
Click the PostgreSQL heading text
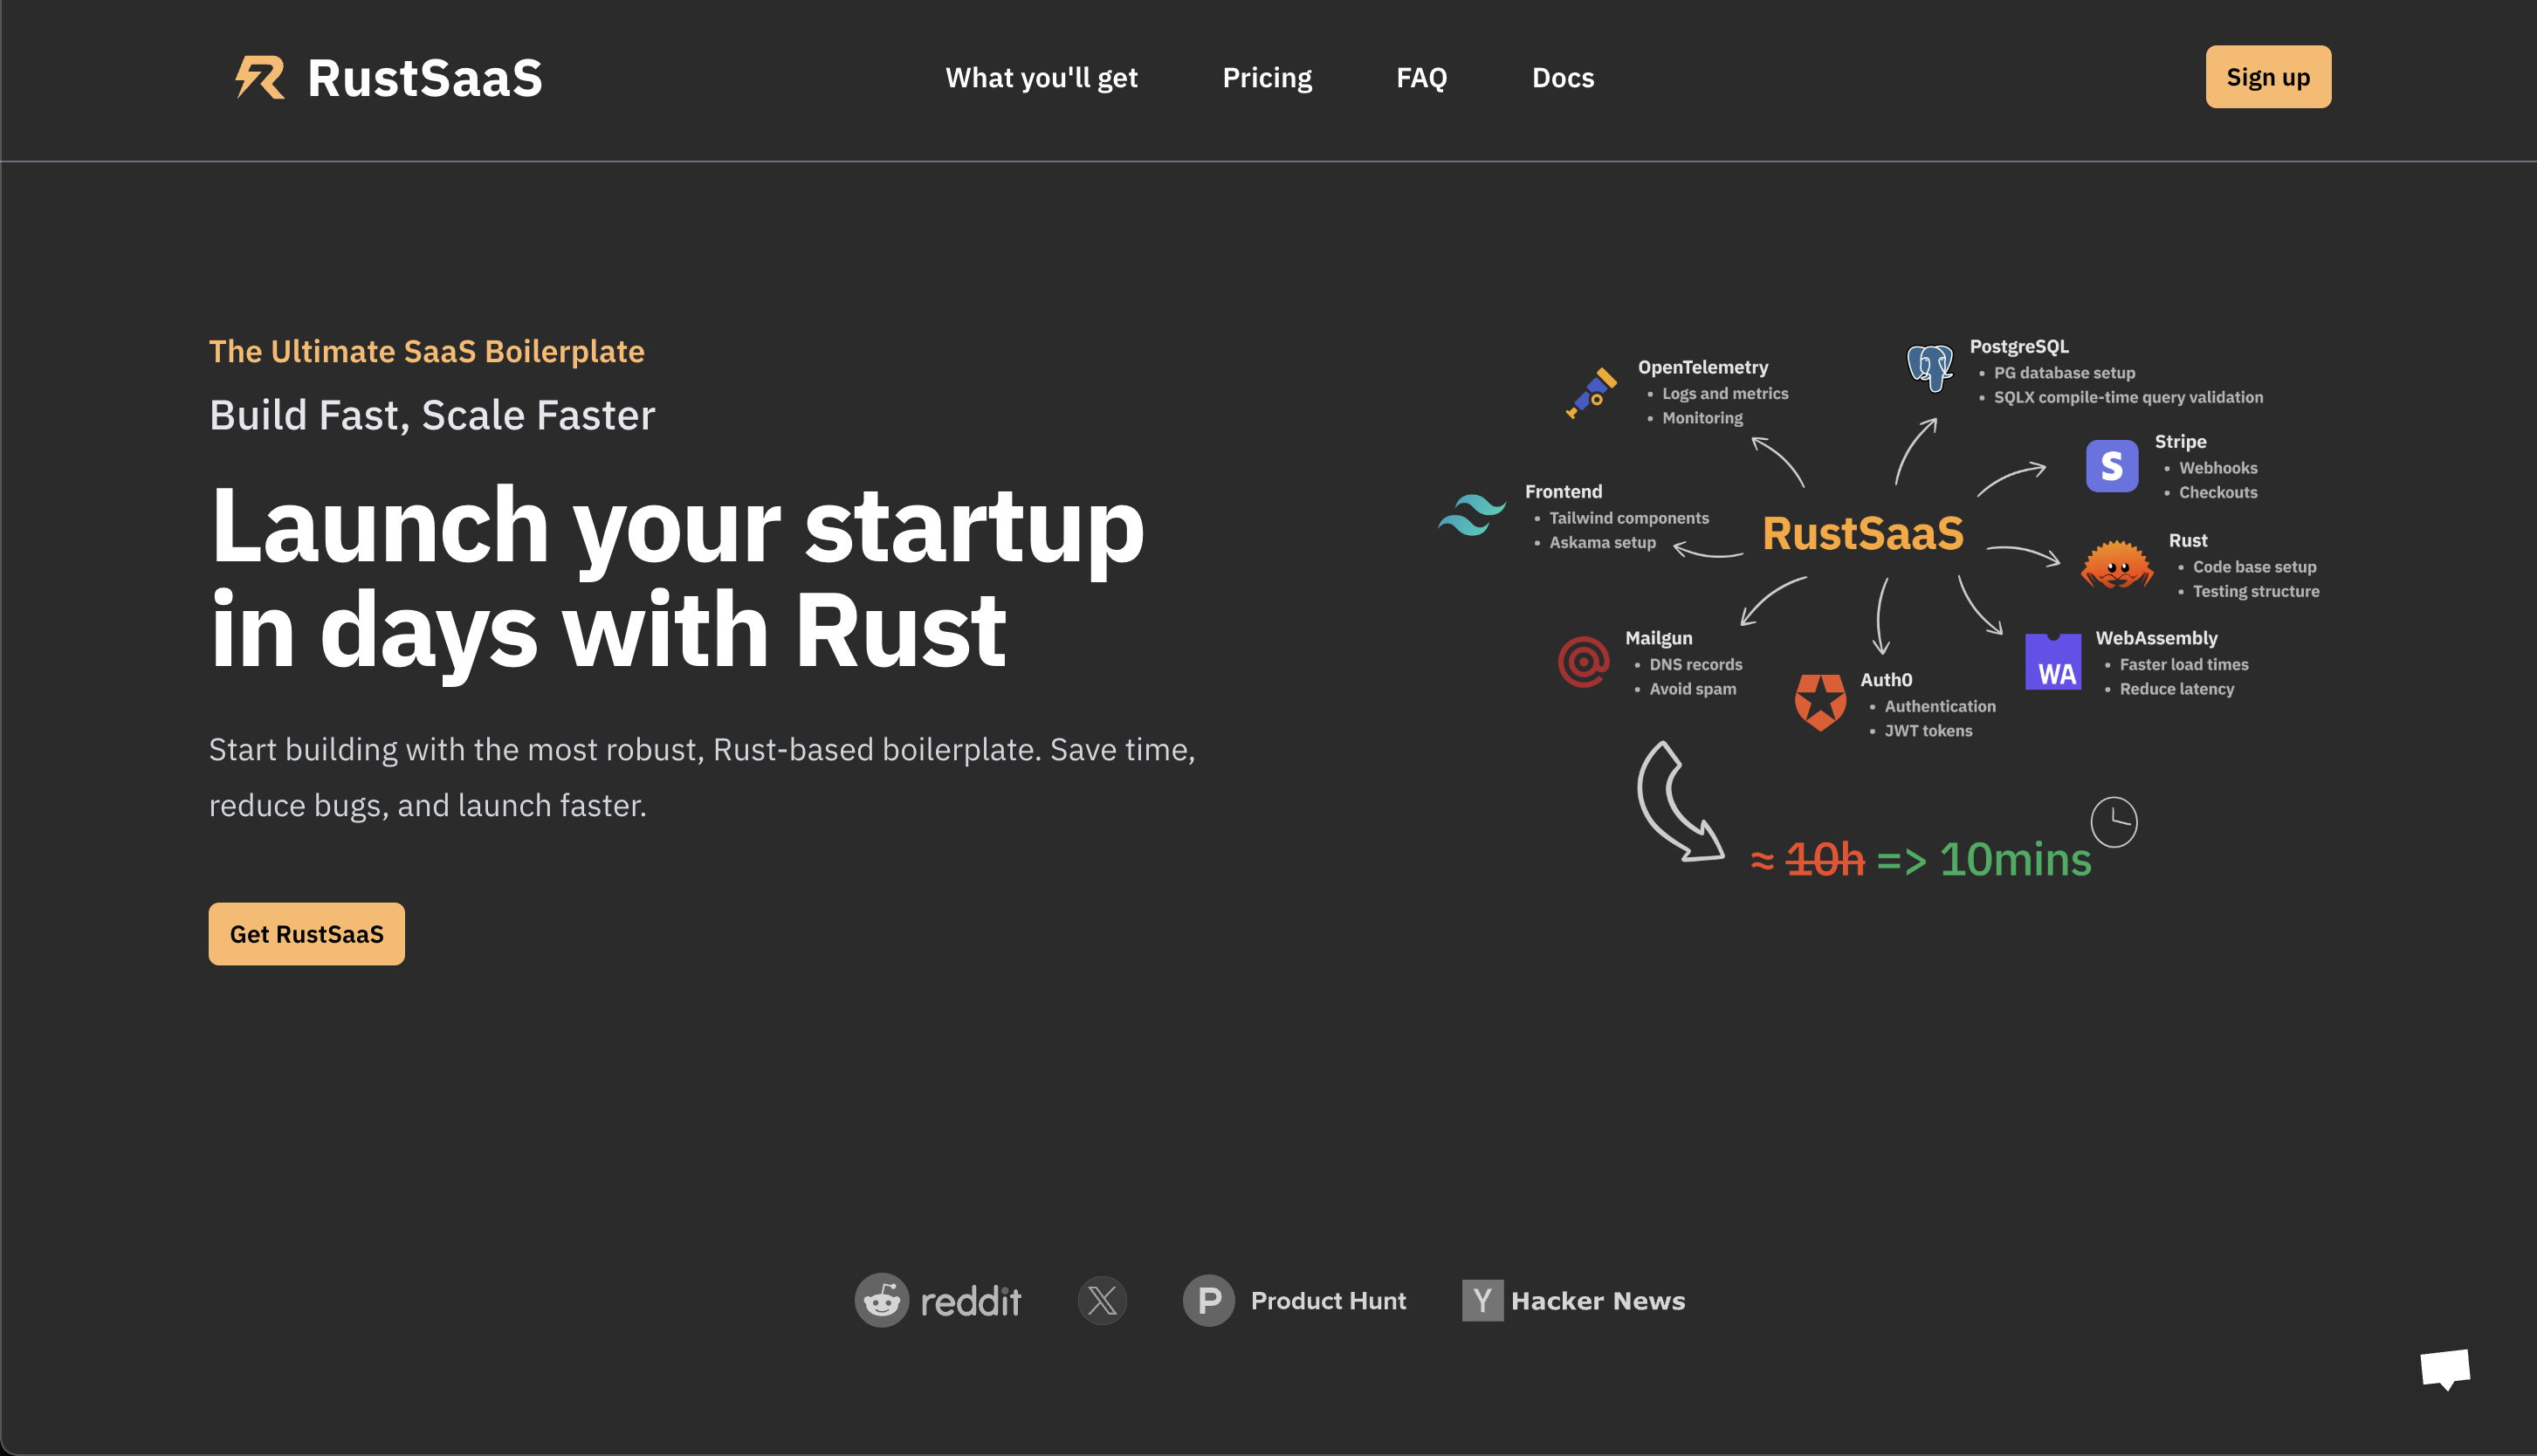[2019, 346]
